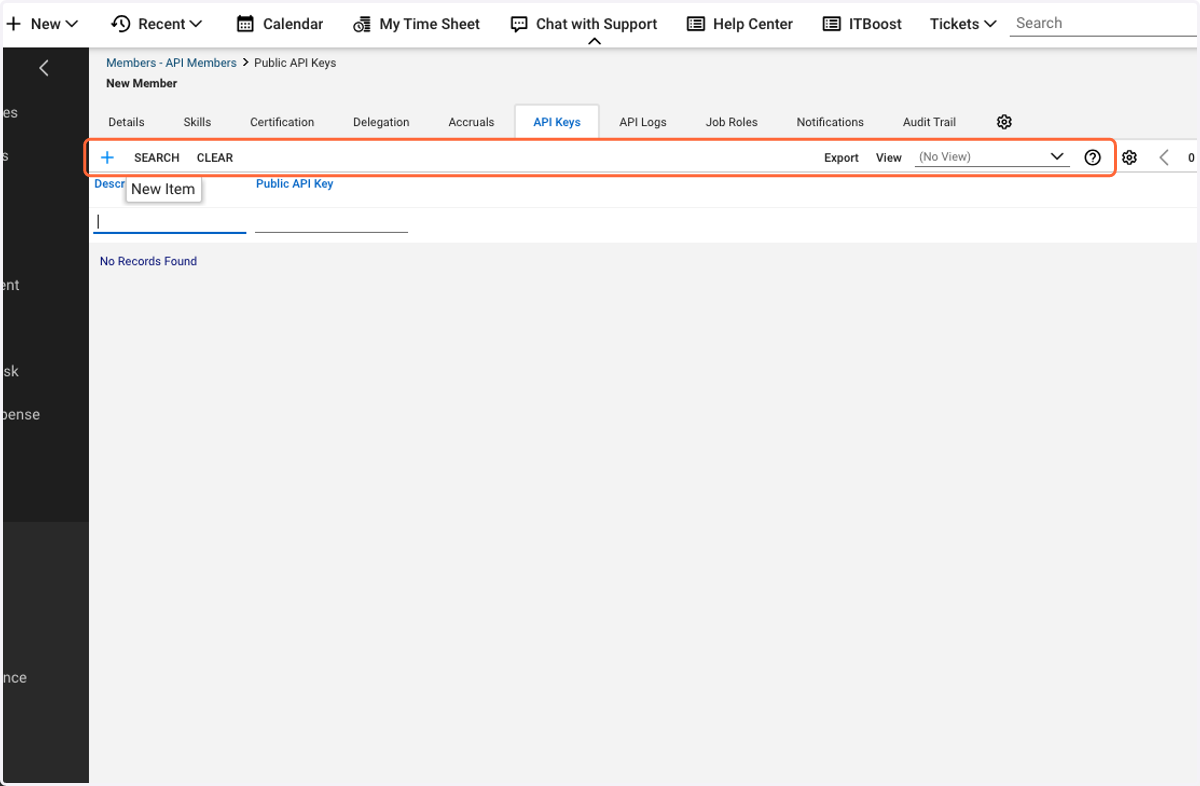Open ITBoost from the top bar

pos(861,24)
